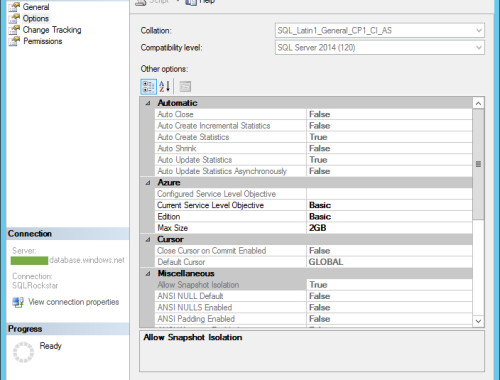Click the General page icon
The width and height of the screenshot is (500, 380).
coord(14,7)
